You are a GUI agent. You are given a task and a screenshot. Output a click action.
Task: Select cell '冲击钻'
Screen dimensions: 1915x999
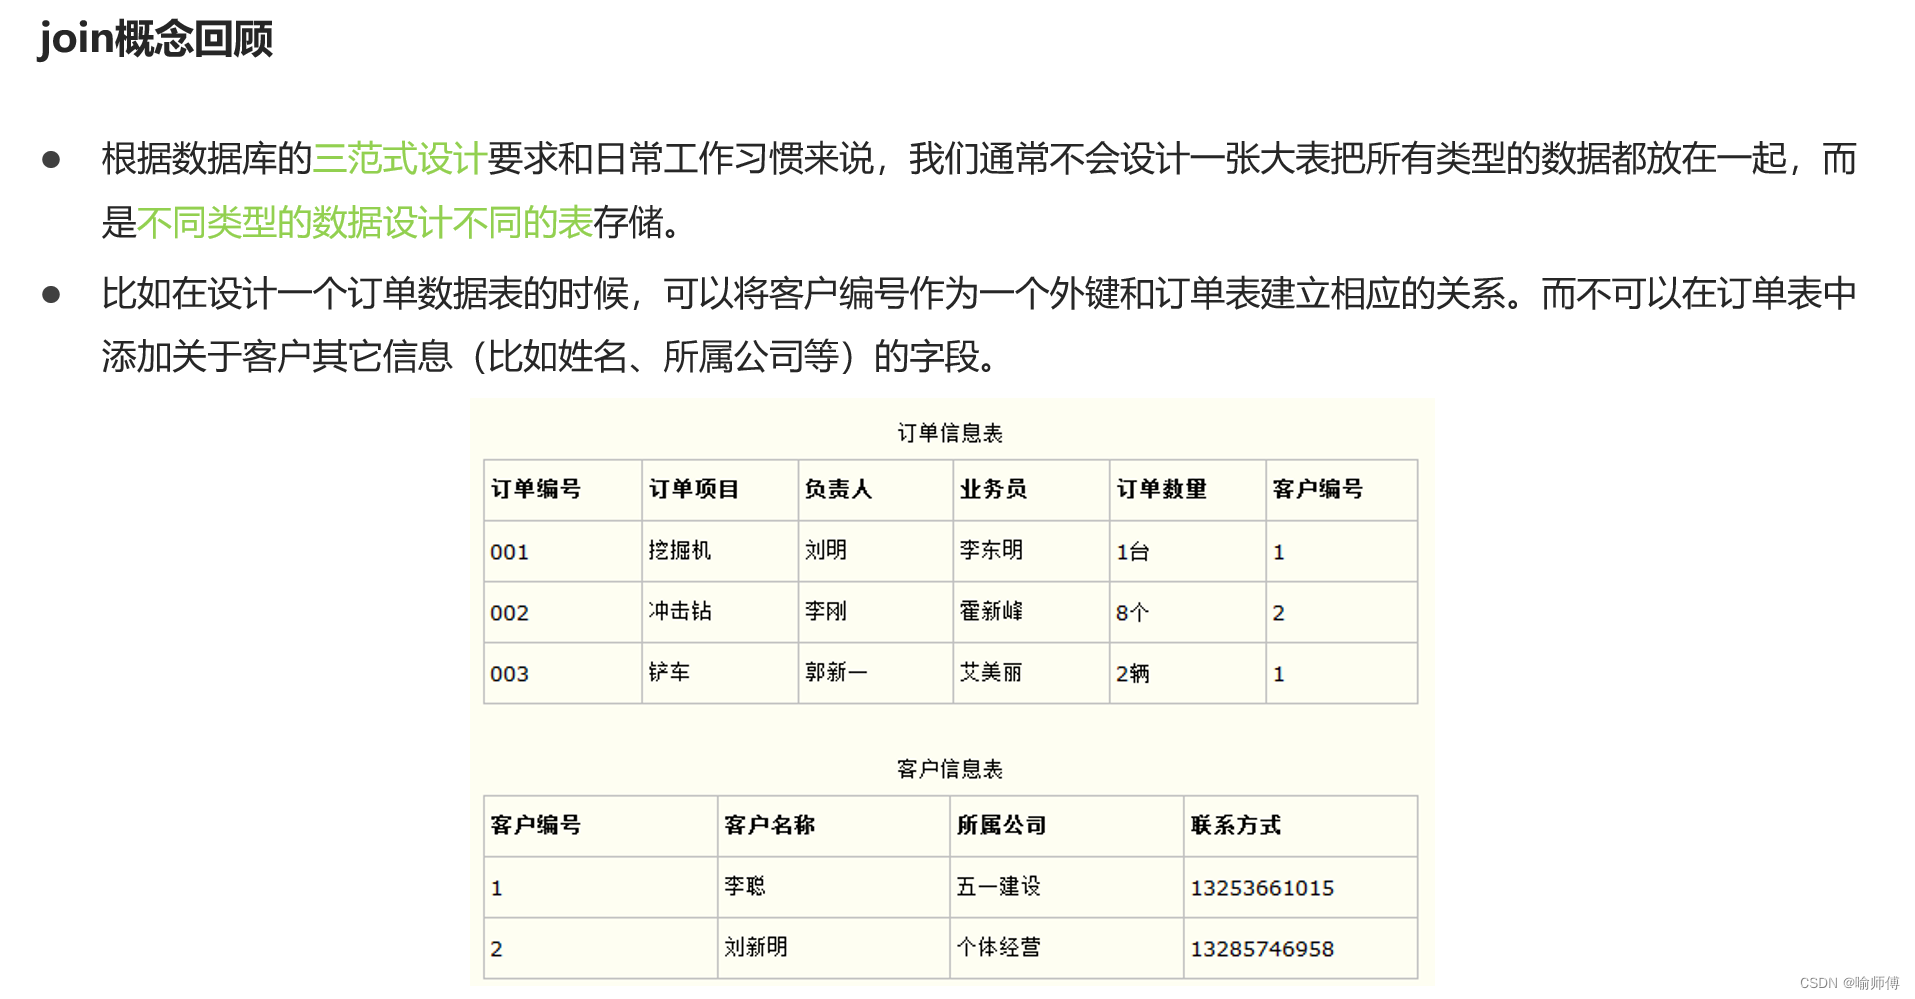click(x=719, y=613)
